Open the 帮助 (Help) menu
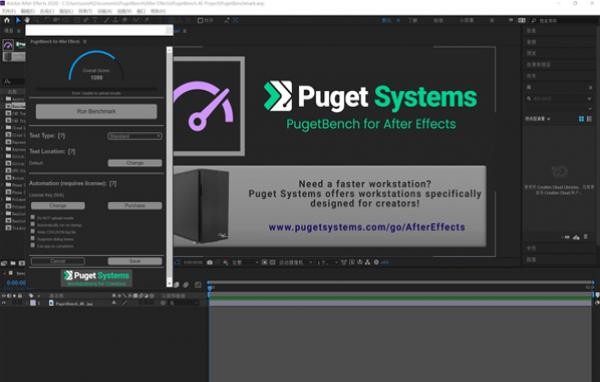This screenshot has width=600, height=382. click(x=158, y=11)
